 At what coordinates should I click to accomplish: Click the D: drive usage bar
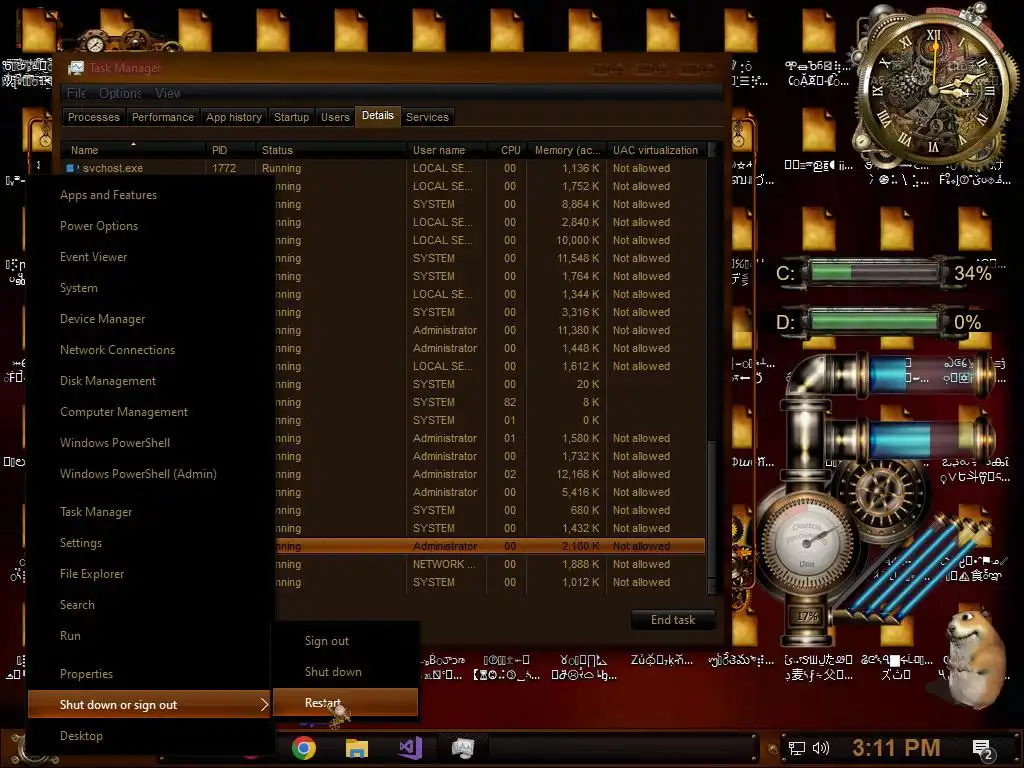pyautogui.click(x=874, y=322)
